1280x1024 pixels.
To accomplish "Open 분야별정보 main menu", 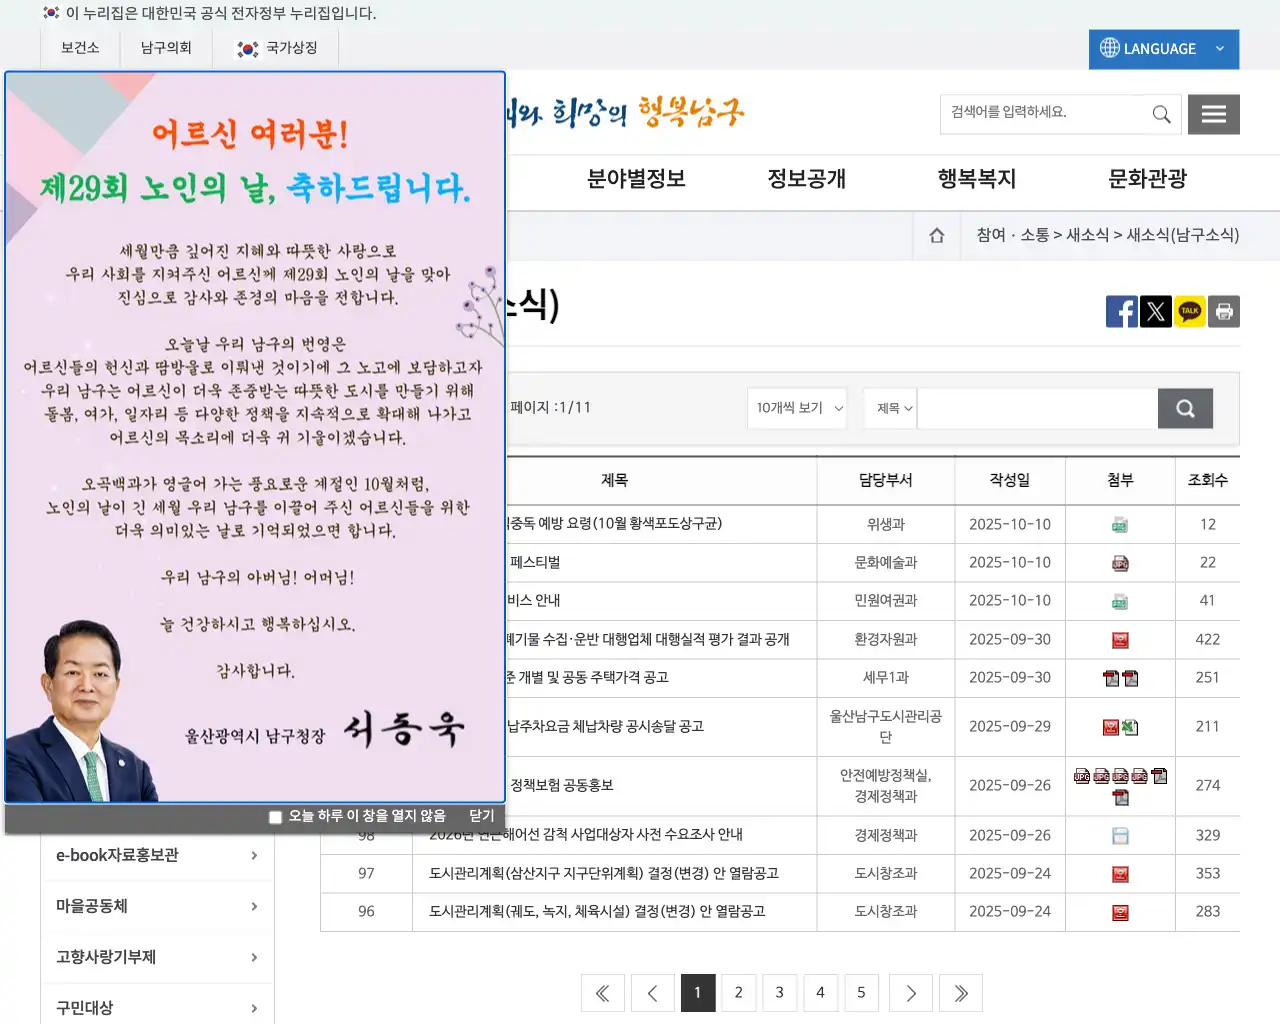I will point(636,179).
